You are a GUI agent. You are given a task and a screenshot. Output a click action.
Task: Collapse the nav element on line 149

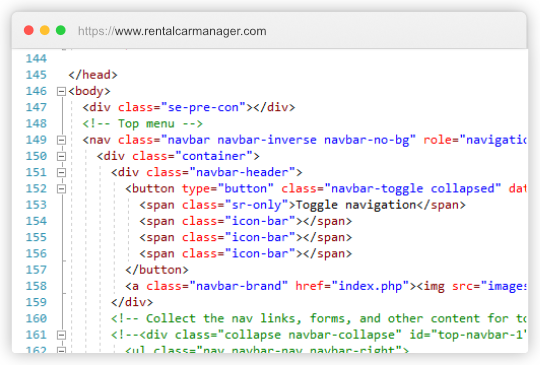[x=61, y=140]
